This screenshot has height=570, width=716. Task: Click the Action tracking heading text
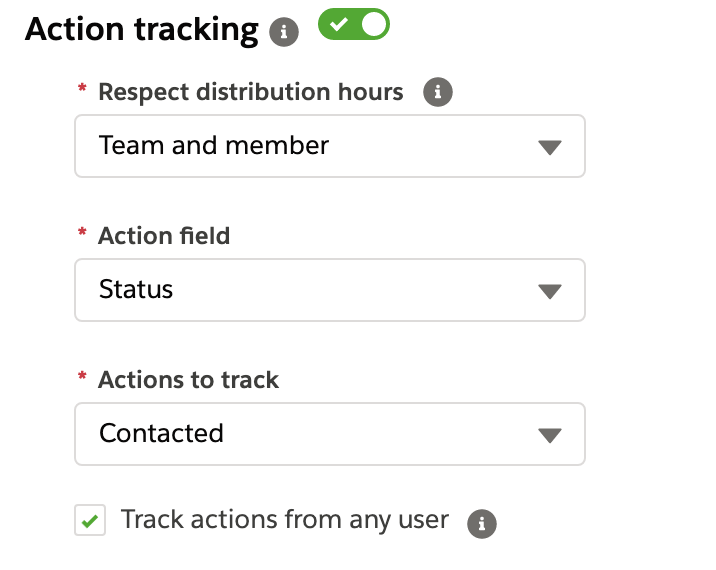[x=142, y=30]
